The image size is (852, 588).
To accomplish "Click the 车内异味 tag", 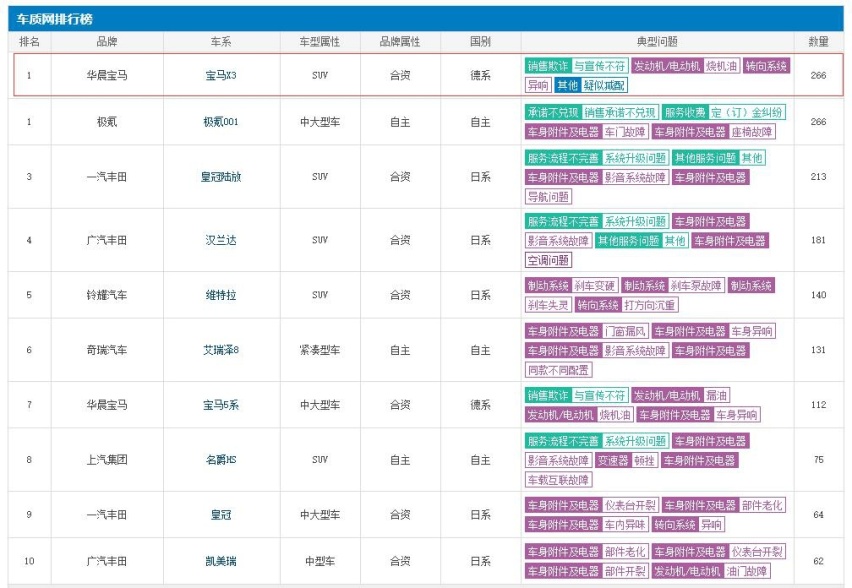I will pos(625,524).
